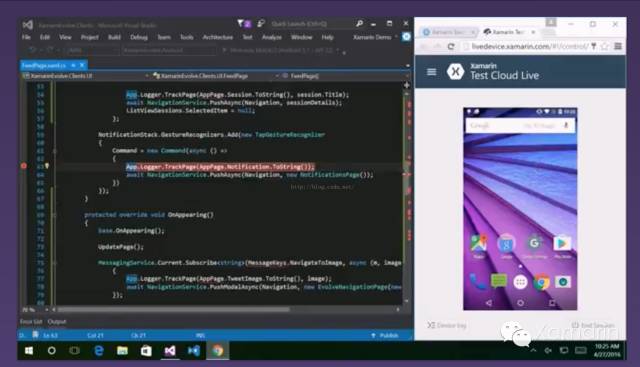The width and height of the screenshot is (640, 367).
Task: Click the Xamarin hexagon logo
Action: coord(455,72)
